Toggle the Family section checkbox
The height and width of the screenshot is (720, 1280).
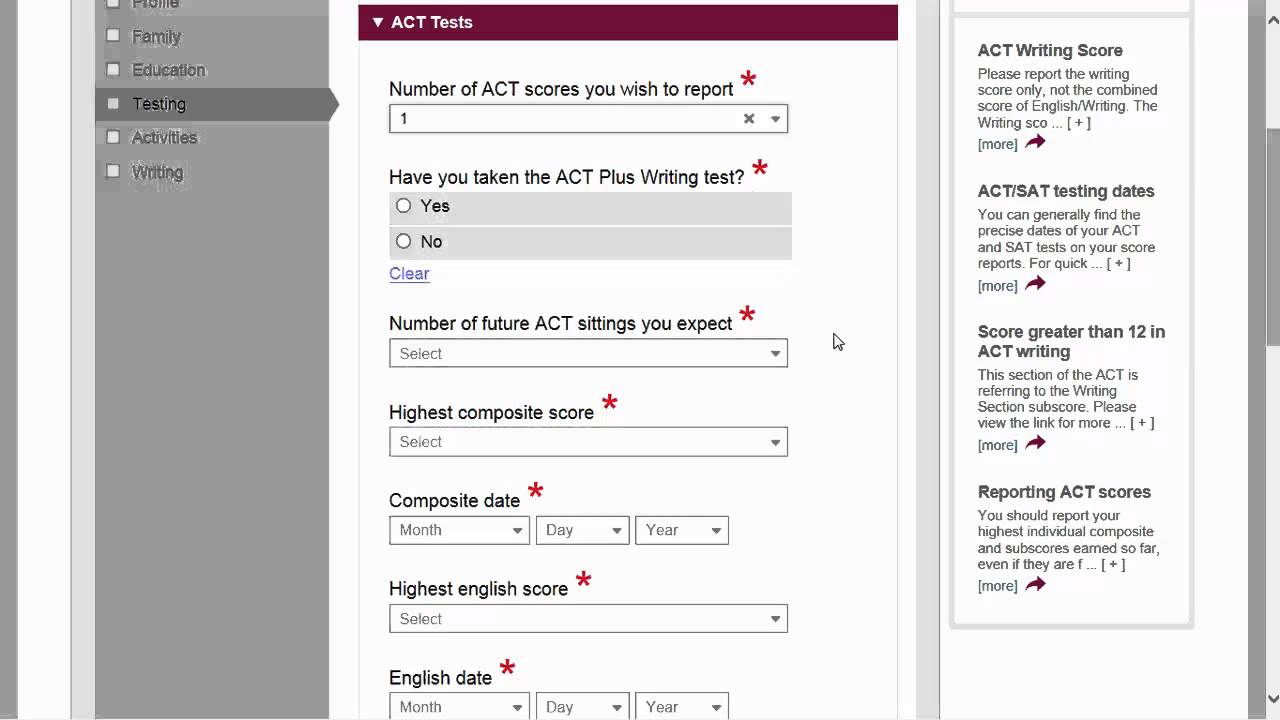(x=113, y=36)
